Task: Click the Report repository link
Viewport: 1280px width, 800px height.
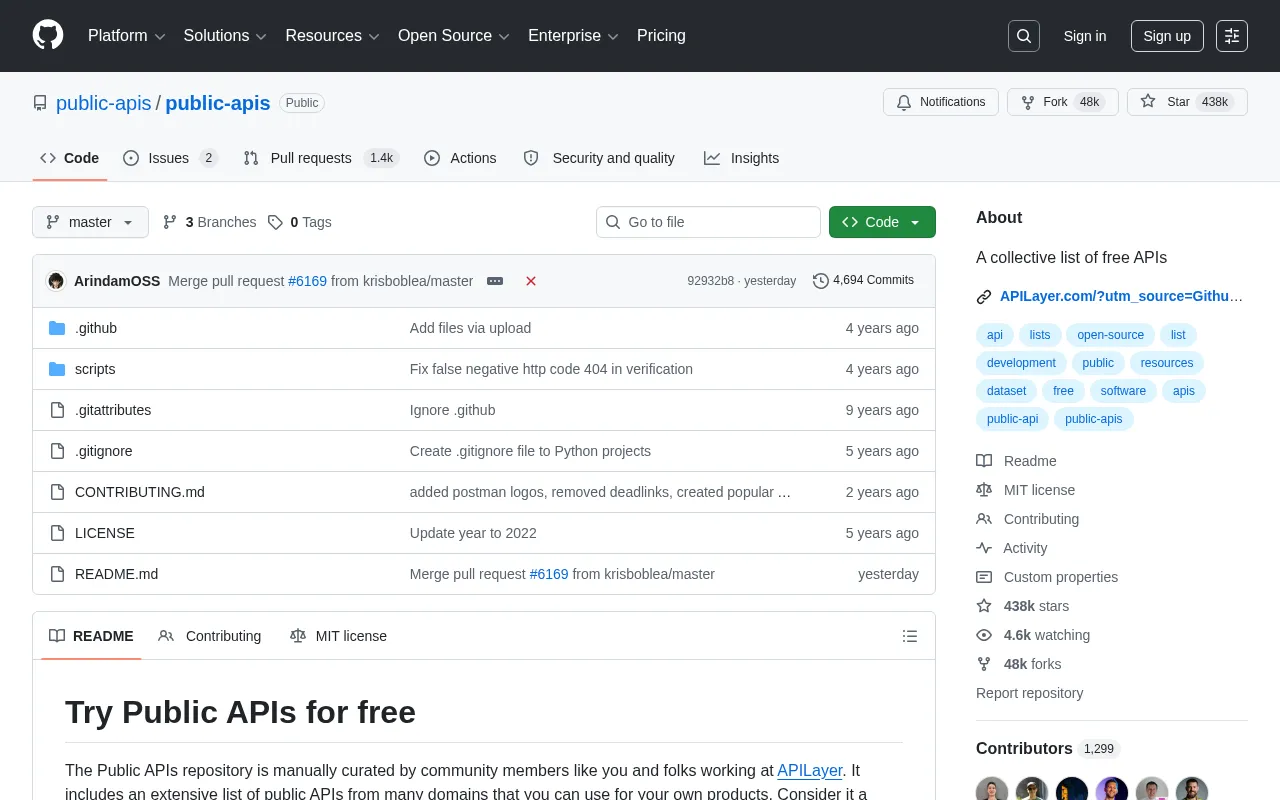Action: click(1029, 693)
